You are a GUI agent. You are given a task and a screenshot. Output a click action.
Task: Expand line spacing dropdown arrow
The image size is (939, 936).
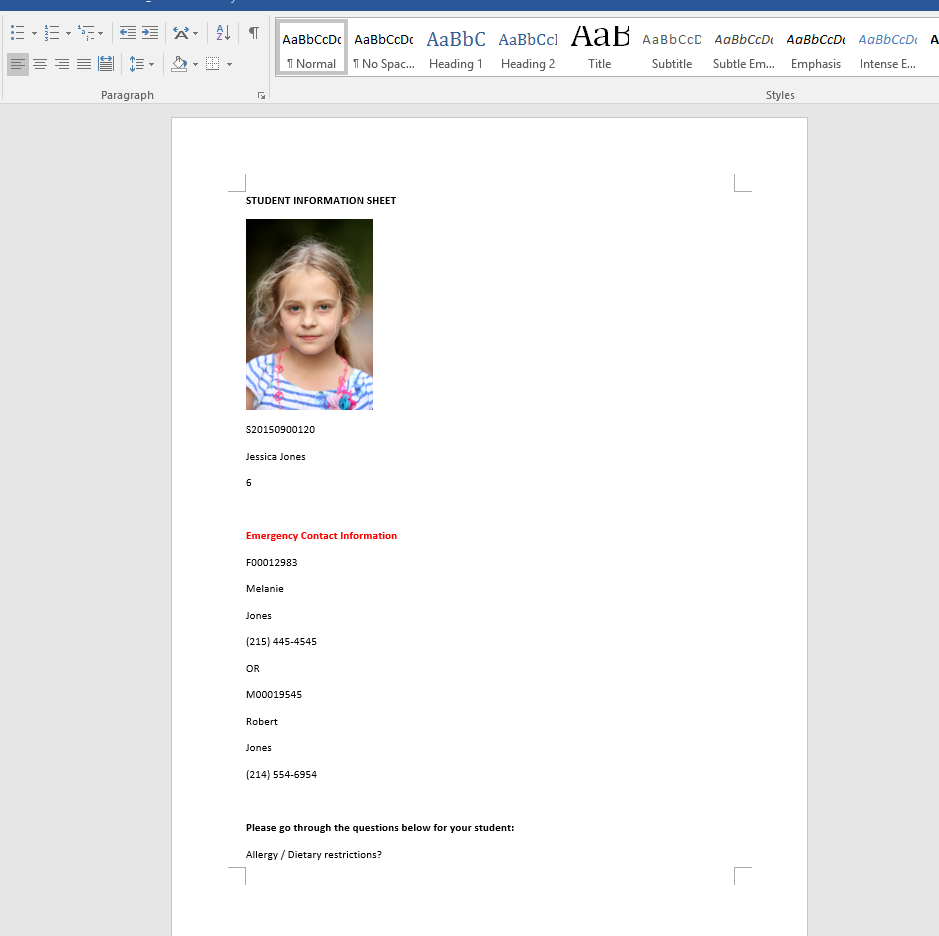pyautogui.click(x=152, y=64)
